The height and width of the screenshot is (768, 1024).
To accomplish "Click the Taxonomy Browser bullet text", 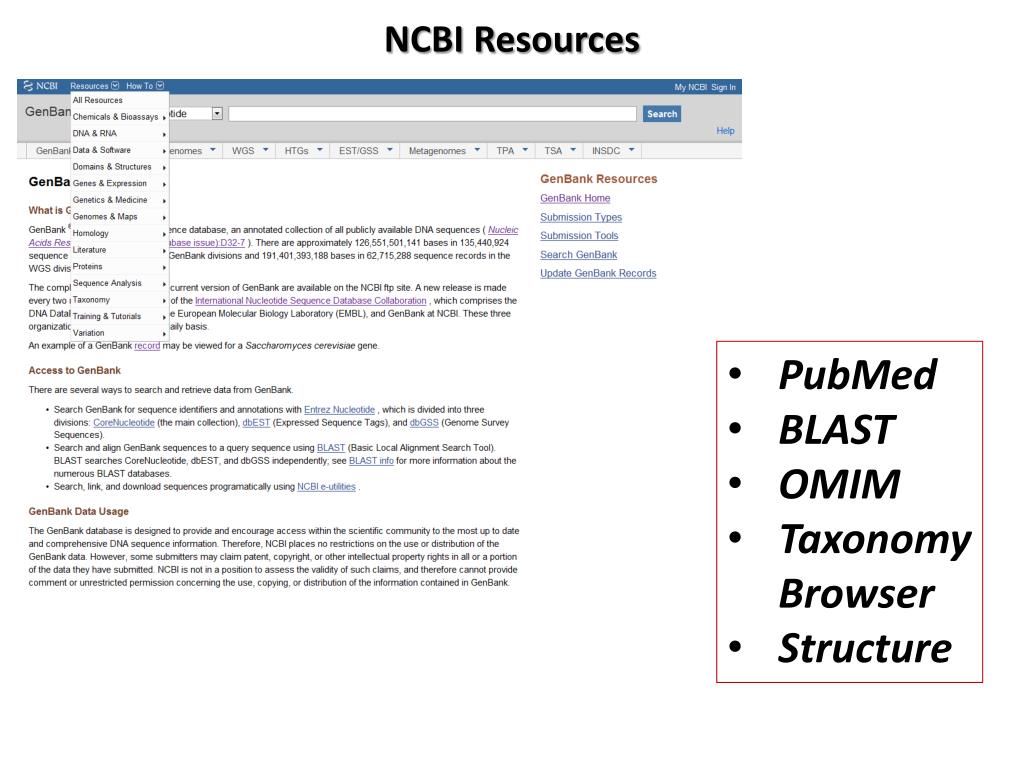I will point(874,566).
